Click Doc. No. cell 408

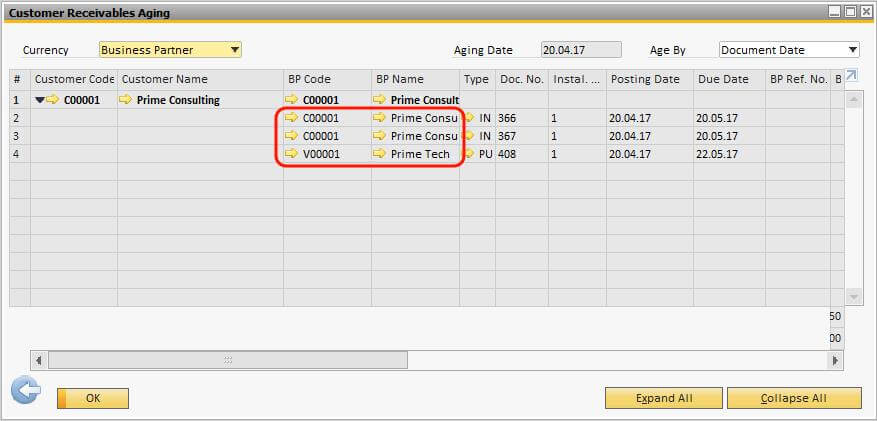click(x=522, y=154)
